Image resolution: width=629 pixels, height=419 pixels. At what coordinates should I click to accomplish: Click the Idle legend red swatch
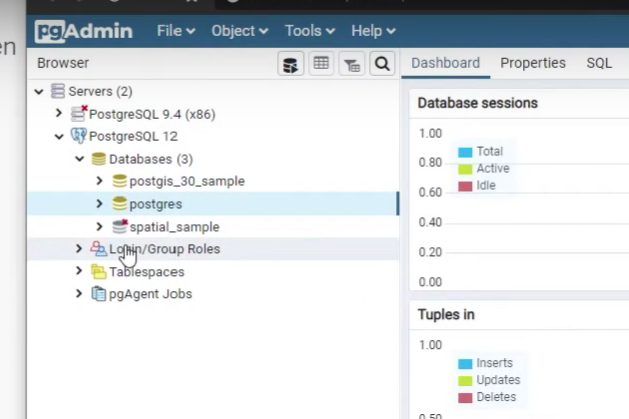[465, 186]
